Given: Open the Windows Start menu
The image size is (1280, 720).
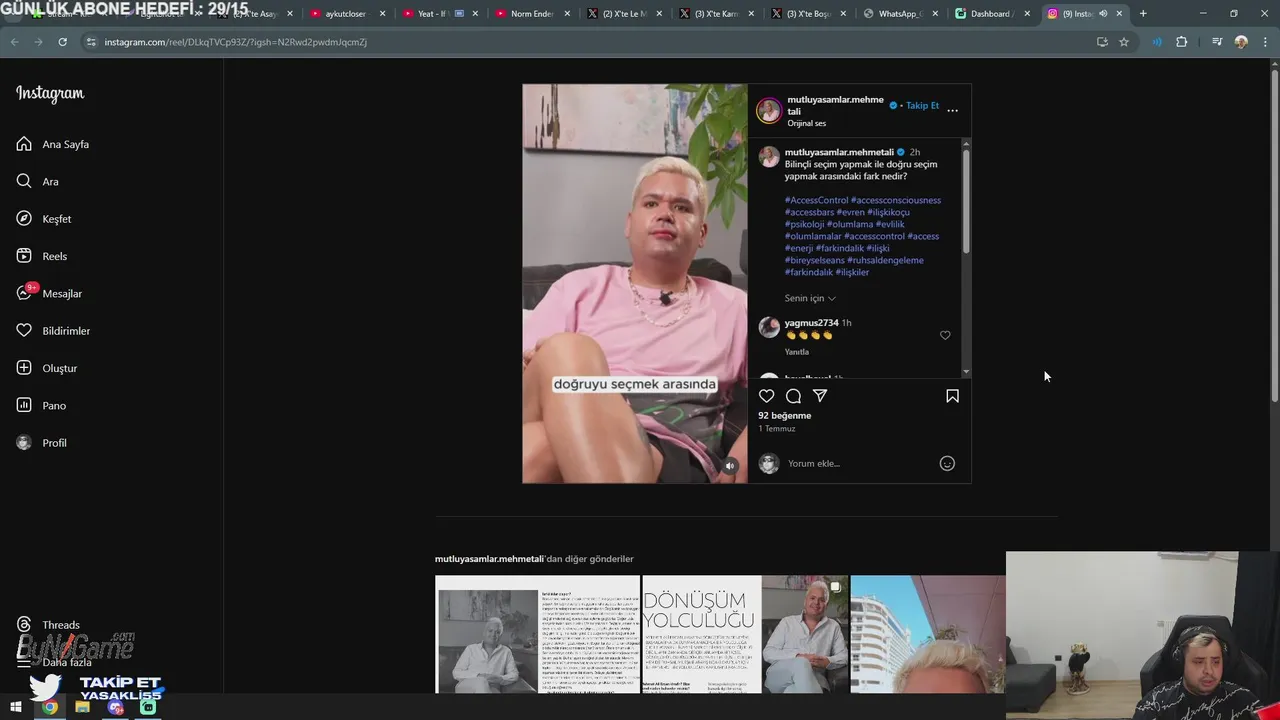Looking at the screenshot, I should click(x=16, y=707).
